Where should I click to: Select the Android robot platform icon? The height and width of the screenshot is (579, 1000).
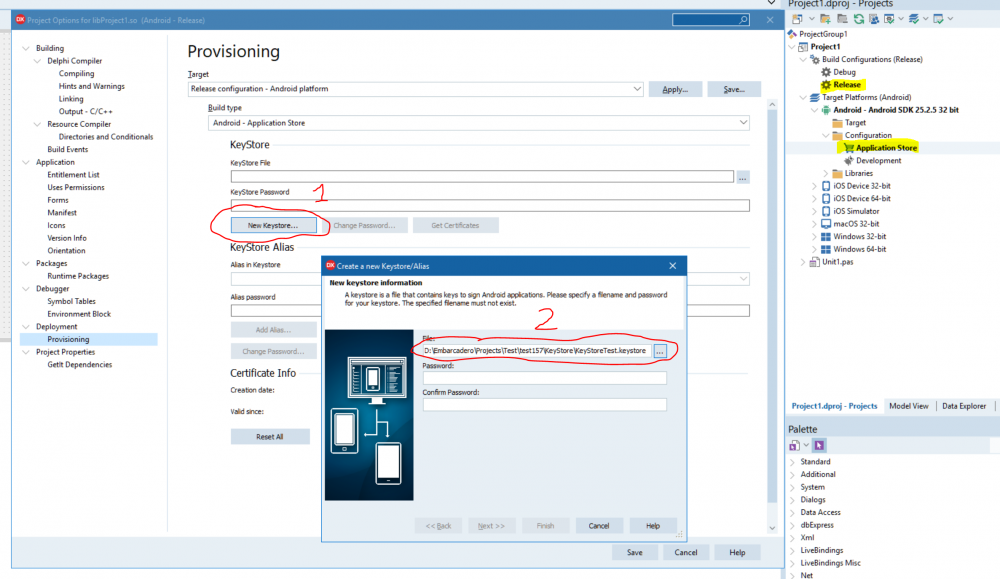(826, 110)
